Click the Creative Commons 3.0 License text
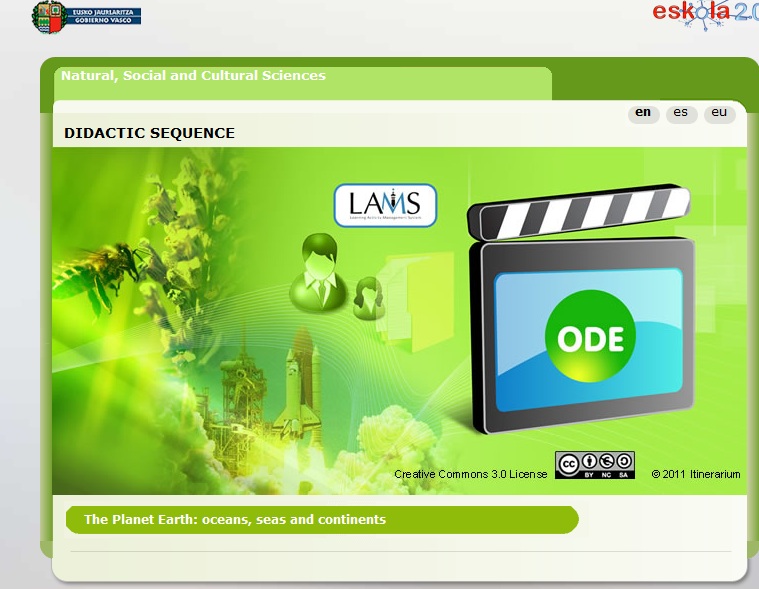759x589 pixels. click(x=470, y=474)
